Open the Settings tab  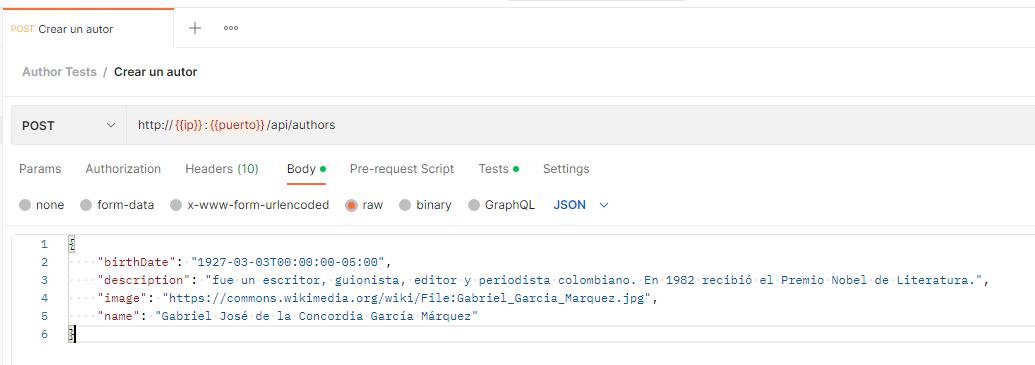click(566, 169)
